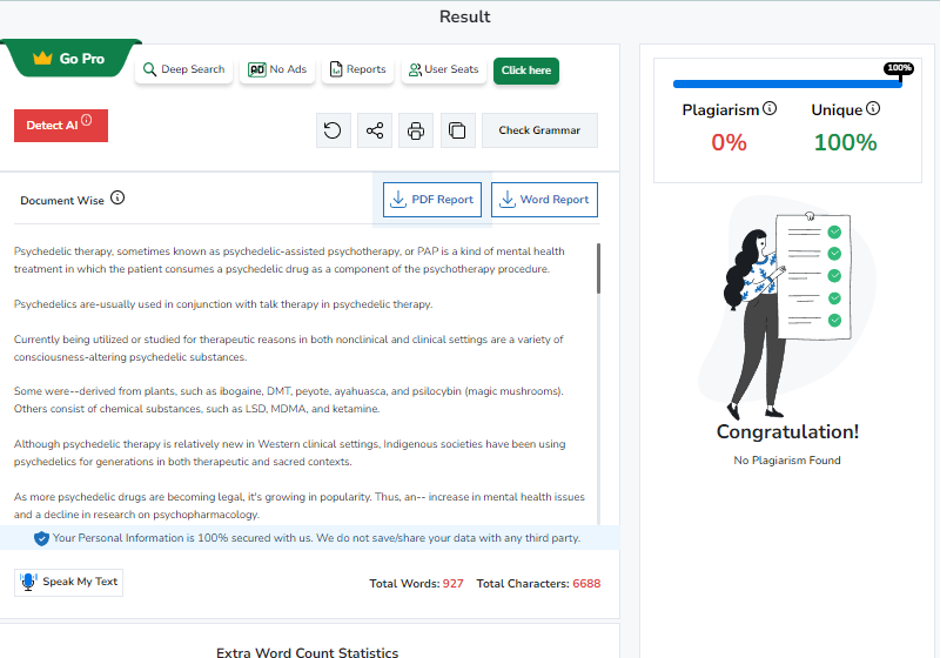The image size is (941, 658).
Task: Click the Document Wise info icon
Action: (118, 198)
